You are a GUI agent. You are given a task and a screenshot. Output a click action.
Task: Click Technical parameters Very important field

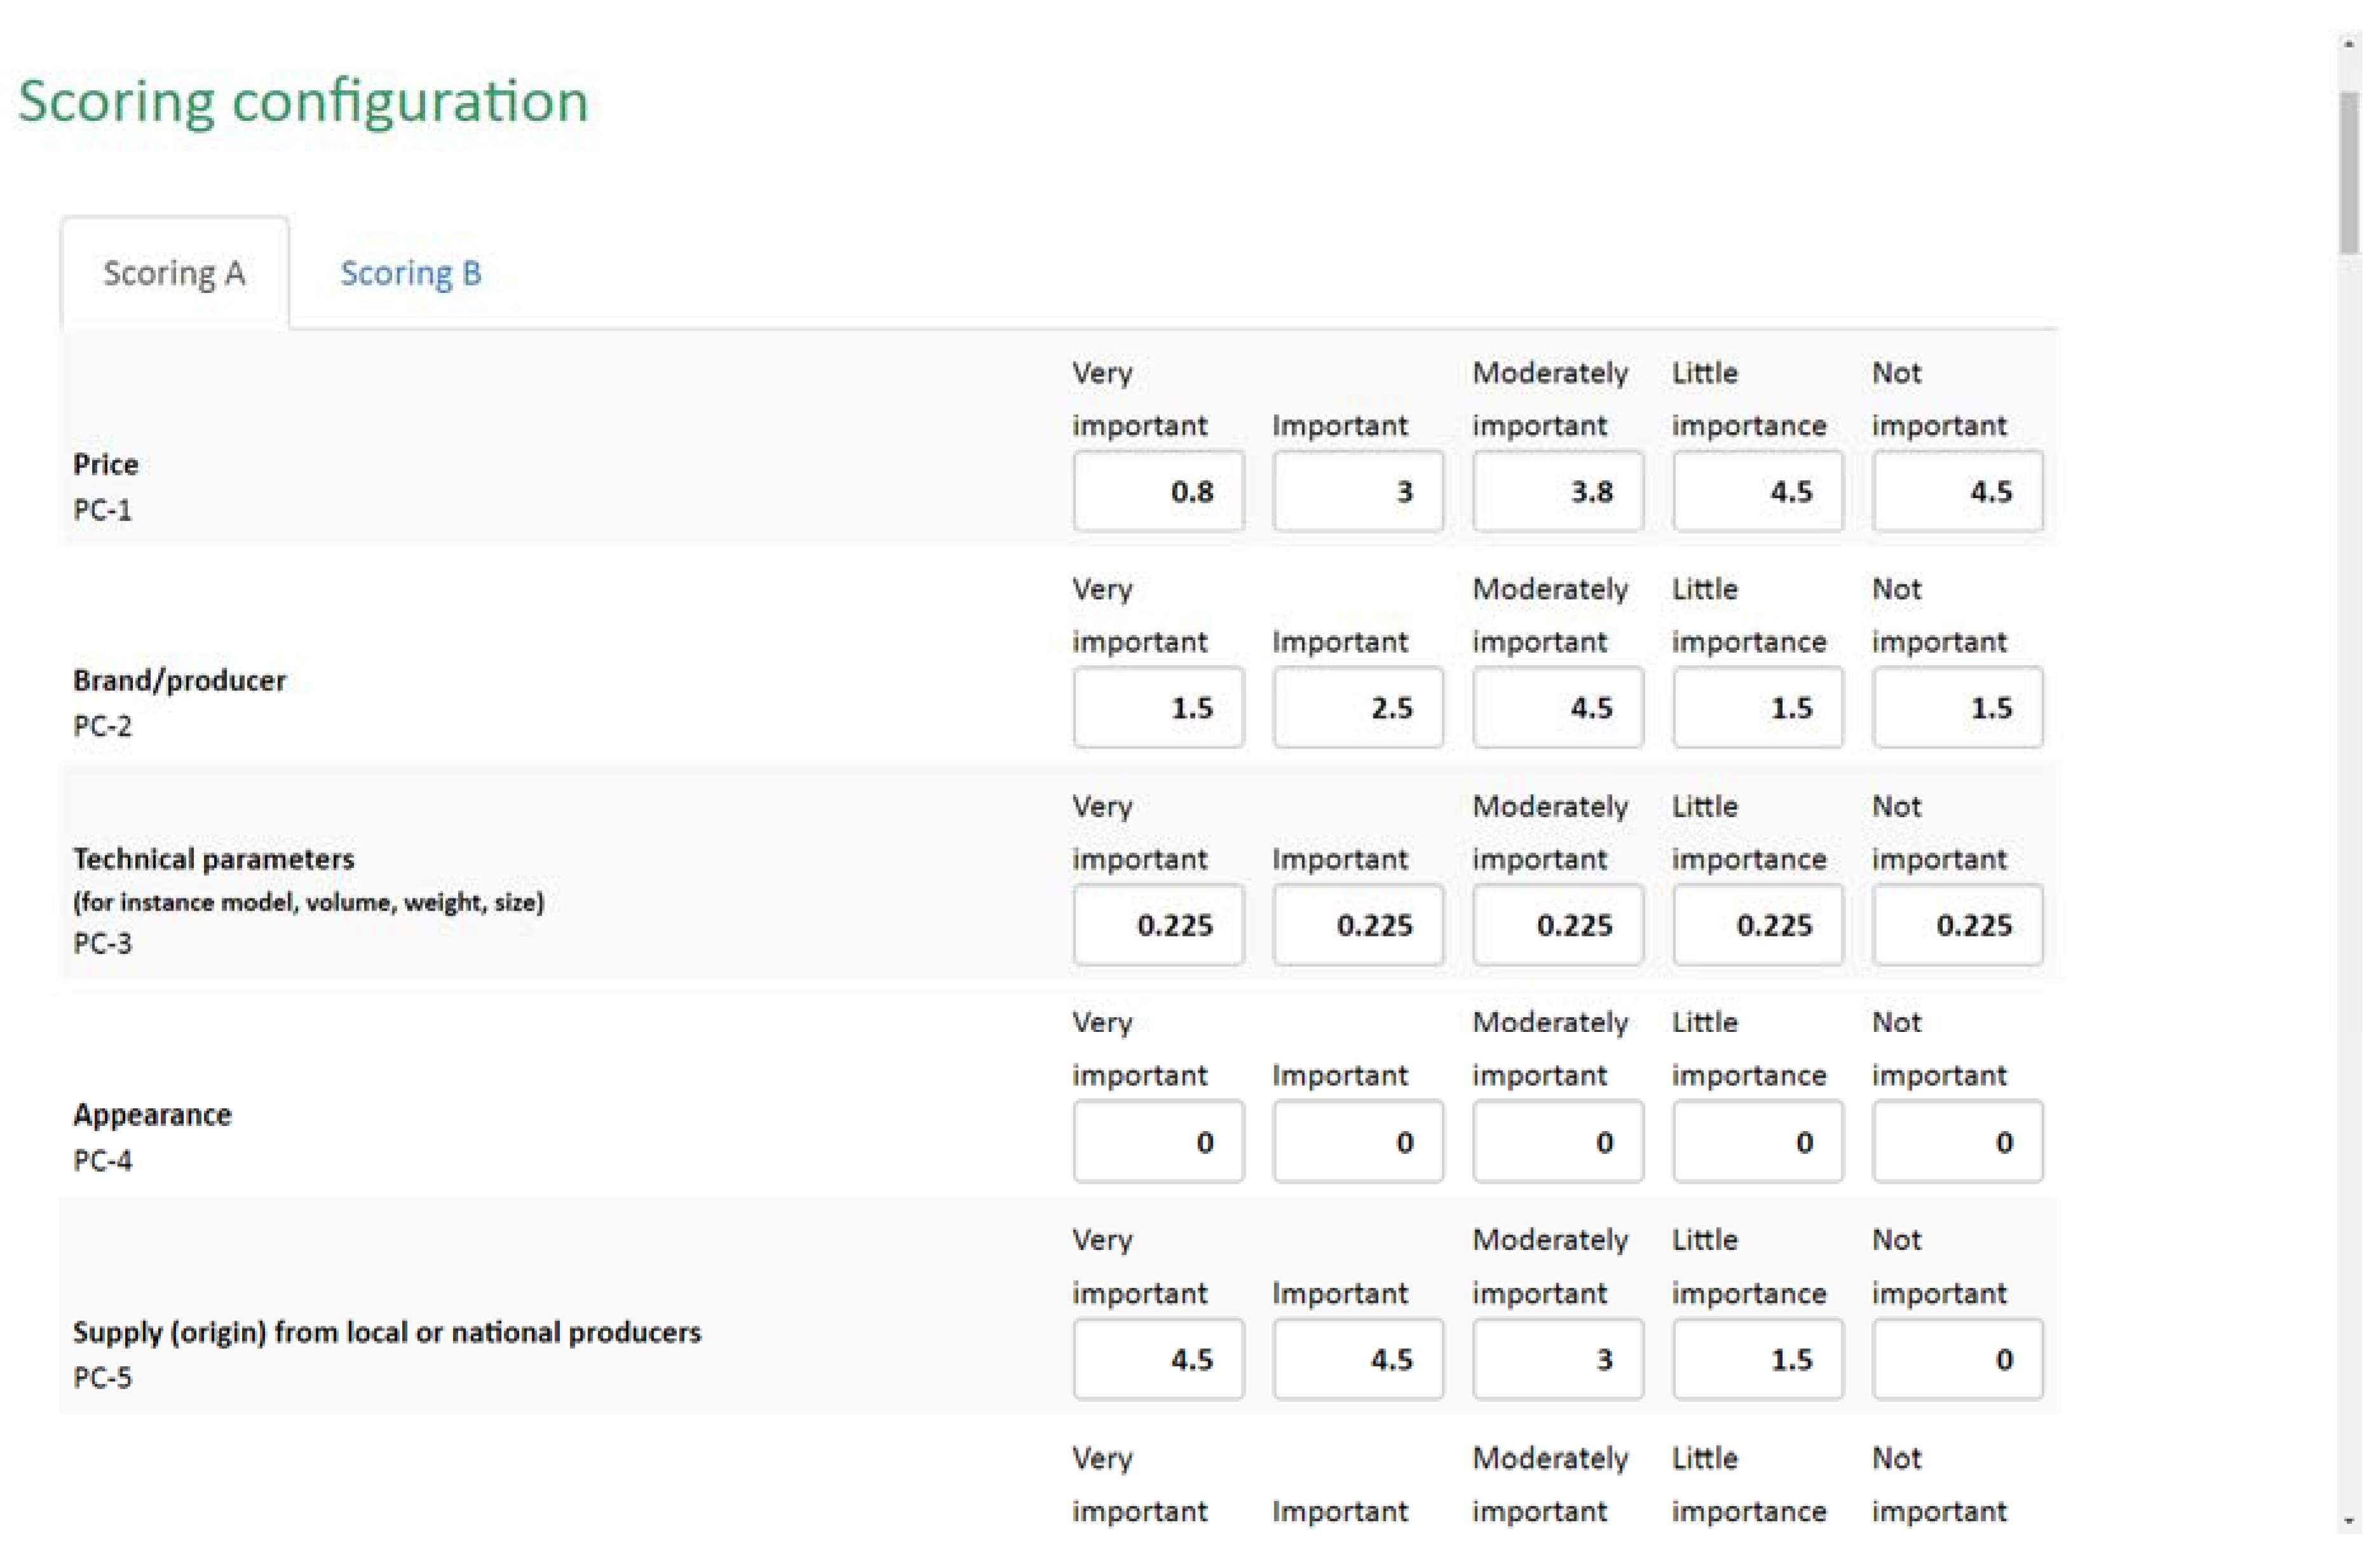(x=1158, y=925)
